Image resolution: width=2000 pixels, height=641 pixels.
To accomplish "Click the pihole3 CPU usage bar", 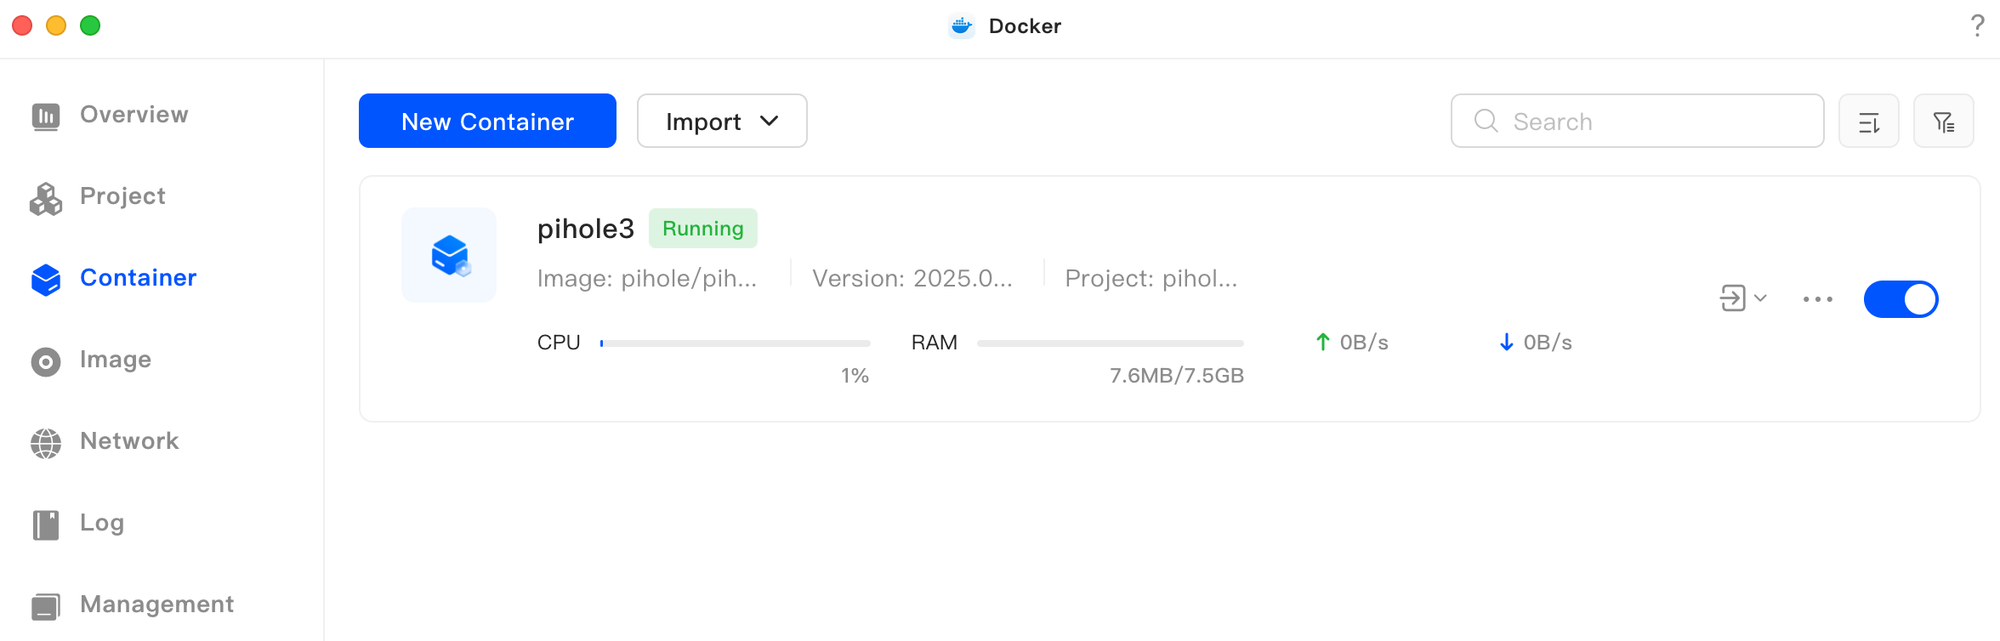I will tap(735, 343).
